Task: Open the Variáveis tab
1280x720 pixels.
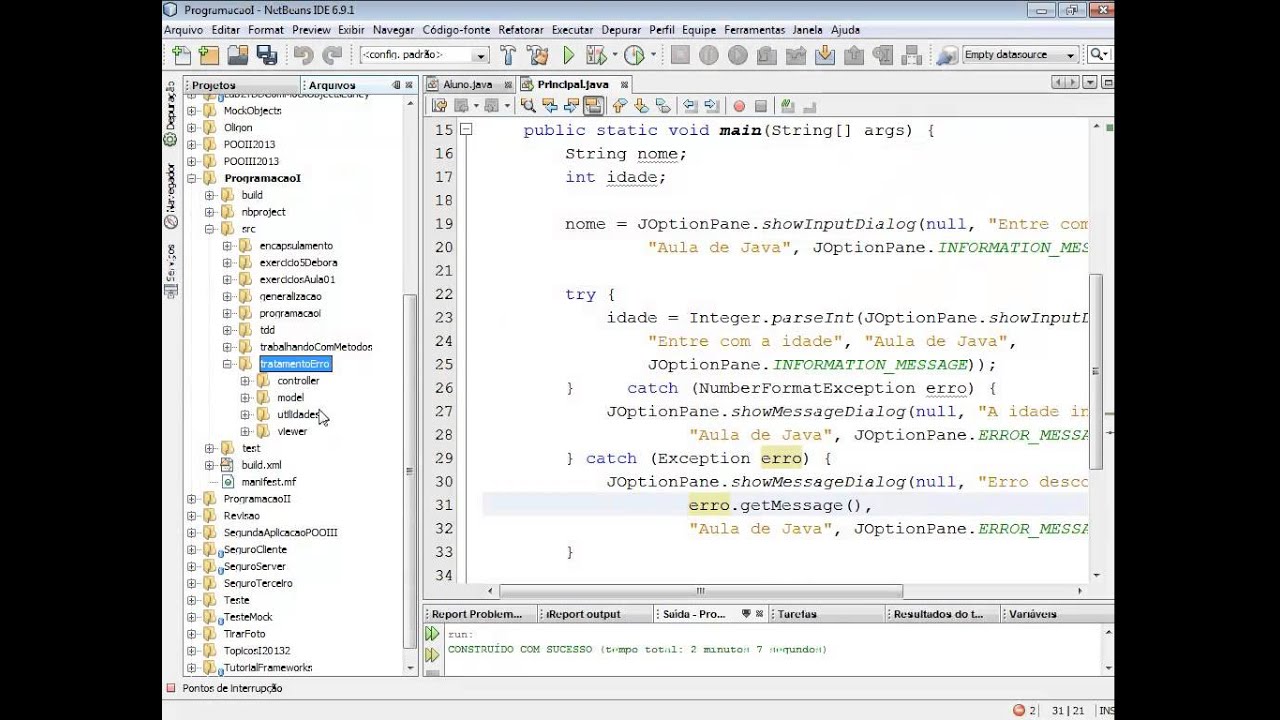Action: (1033, 614)
